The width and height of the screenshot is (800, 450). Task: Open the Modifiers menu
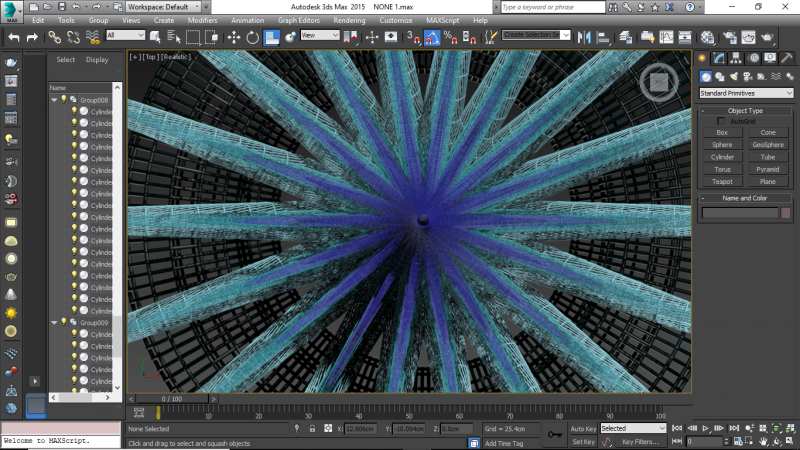(x=203, y=20)
